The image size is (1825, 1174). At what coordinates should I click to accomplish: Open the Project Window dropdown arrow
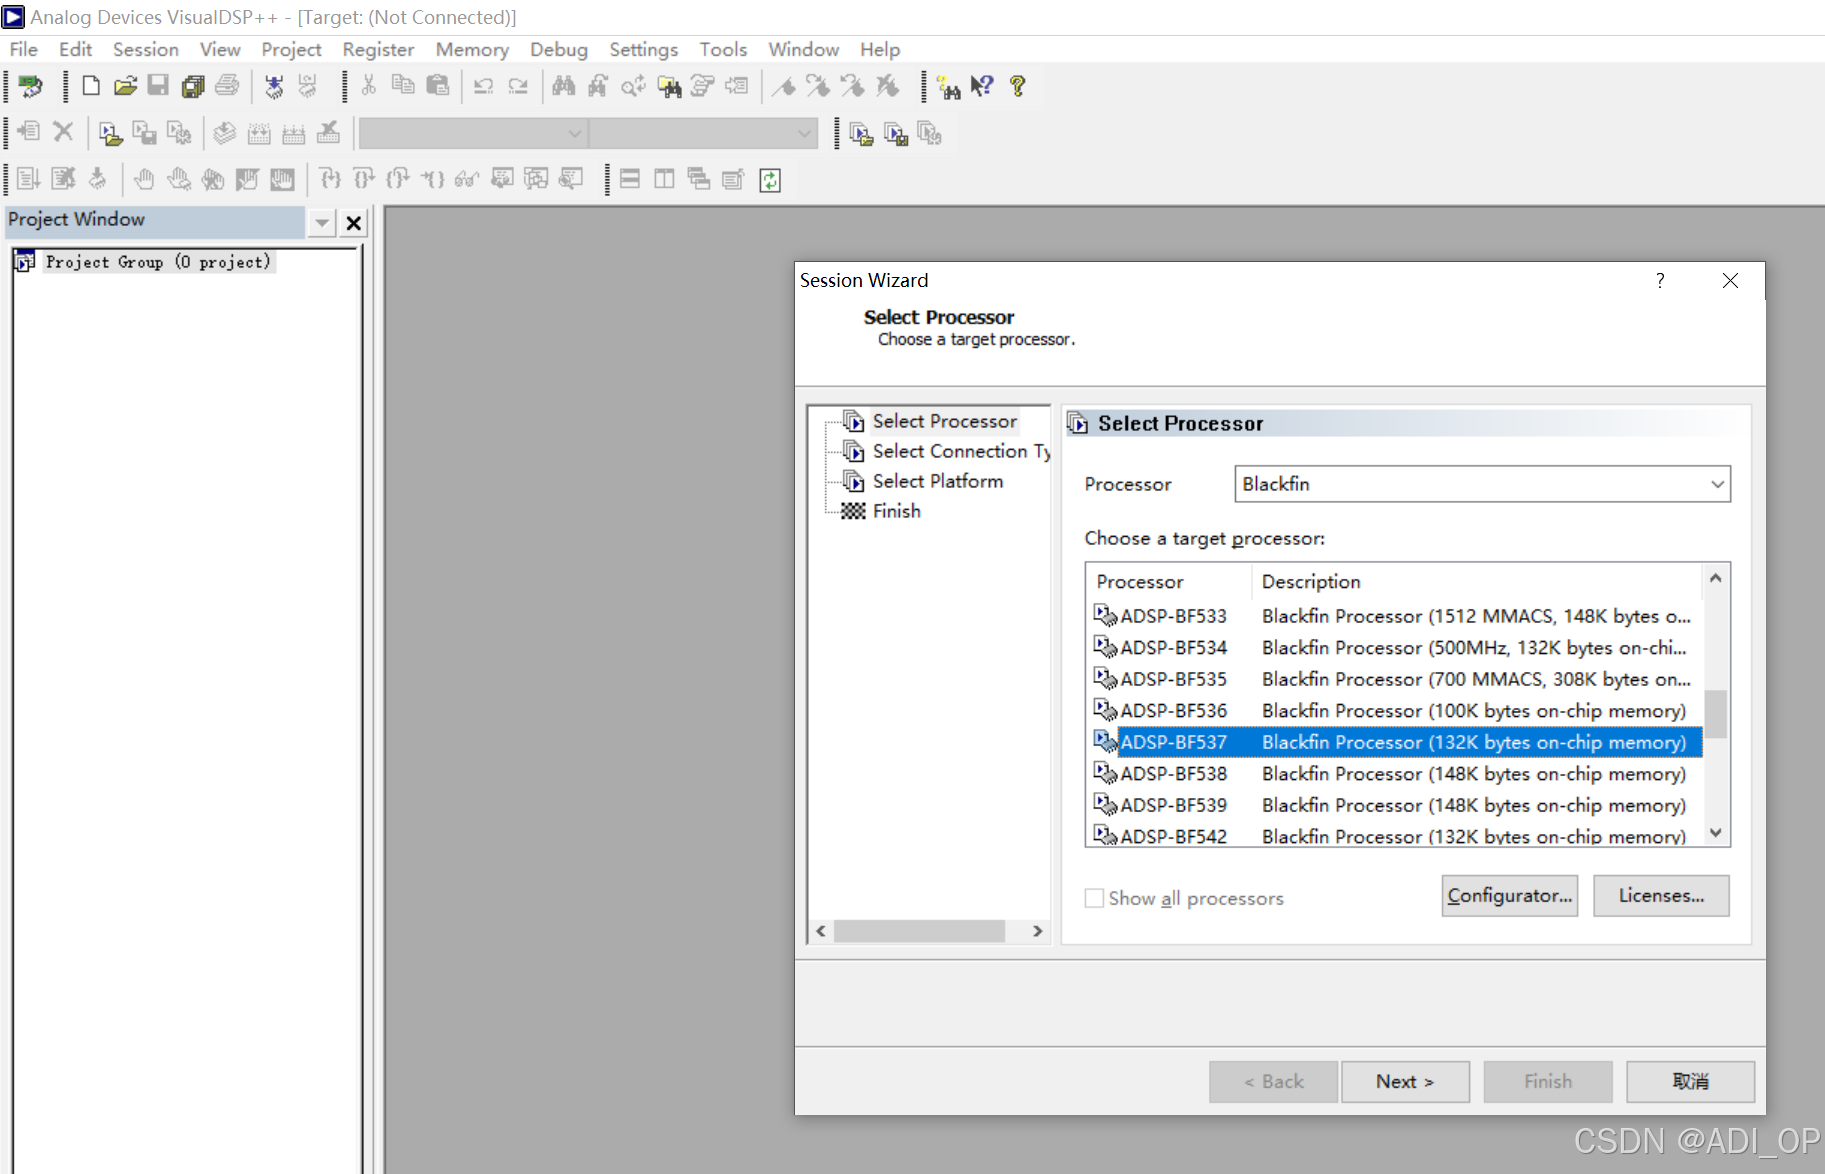click(322, 222)
